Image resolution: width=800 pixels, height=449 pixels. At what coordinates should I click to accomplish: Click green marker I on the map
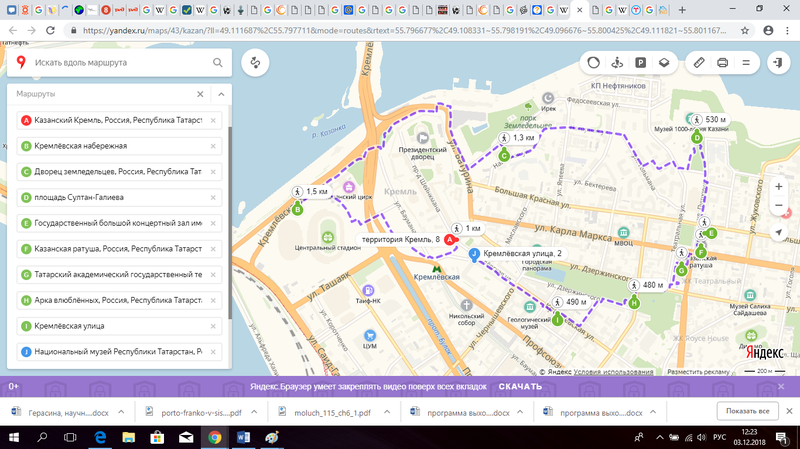click(558, 320)
